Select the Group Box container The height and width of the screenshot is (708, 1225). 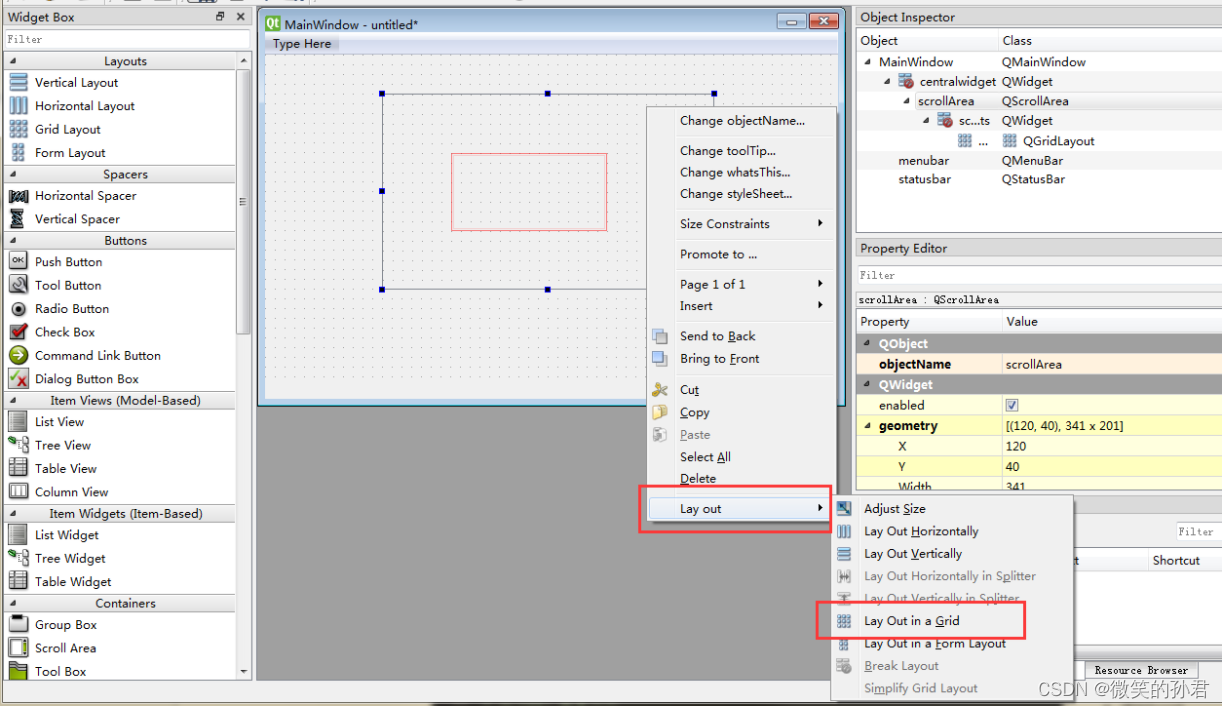(x=65, y=624)
